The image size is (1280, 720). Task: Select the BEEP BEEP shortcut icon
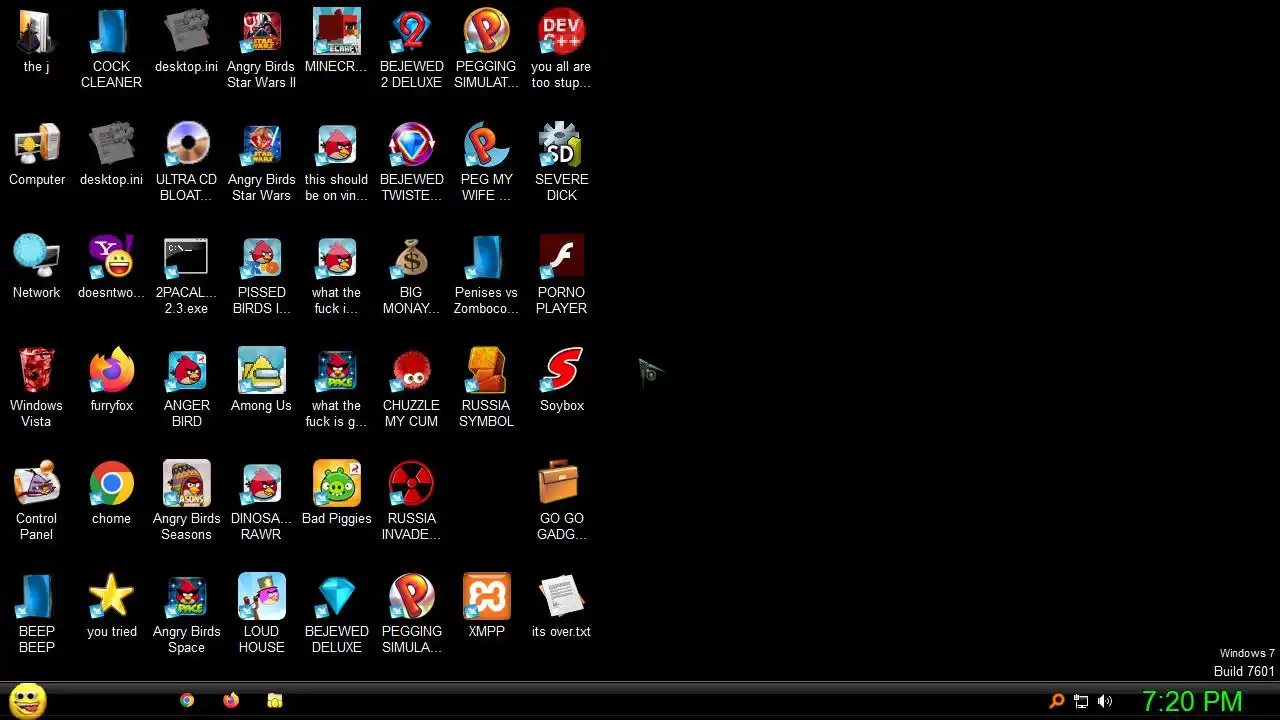[x=36, y=597]
